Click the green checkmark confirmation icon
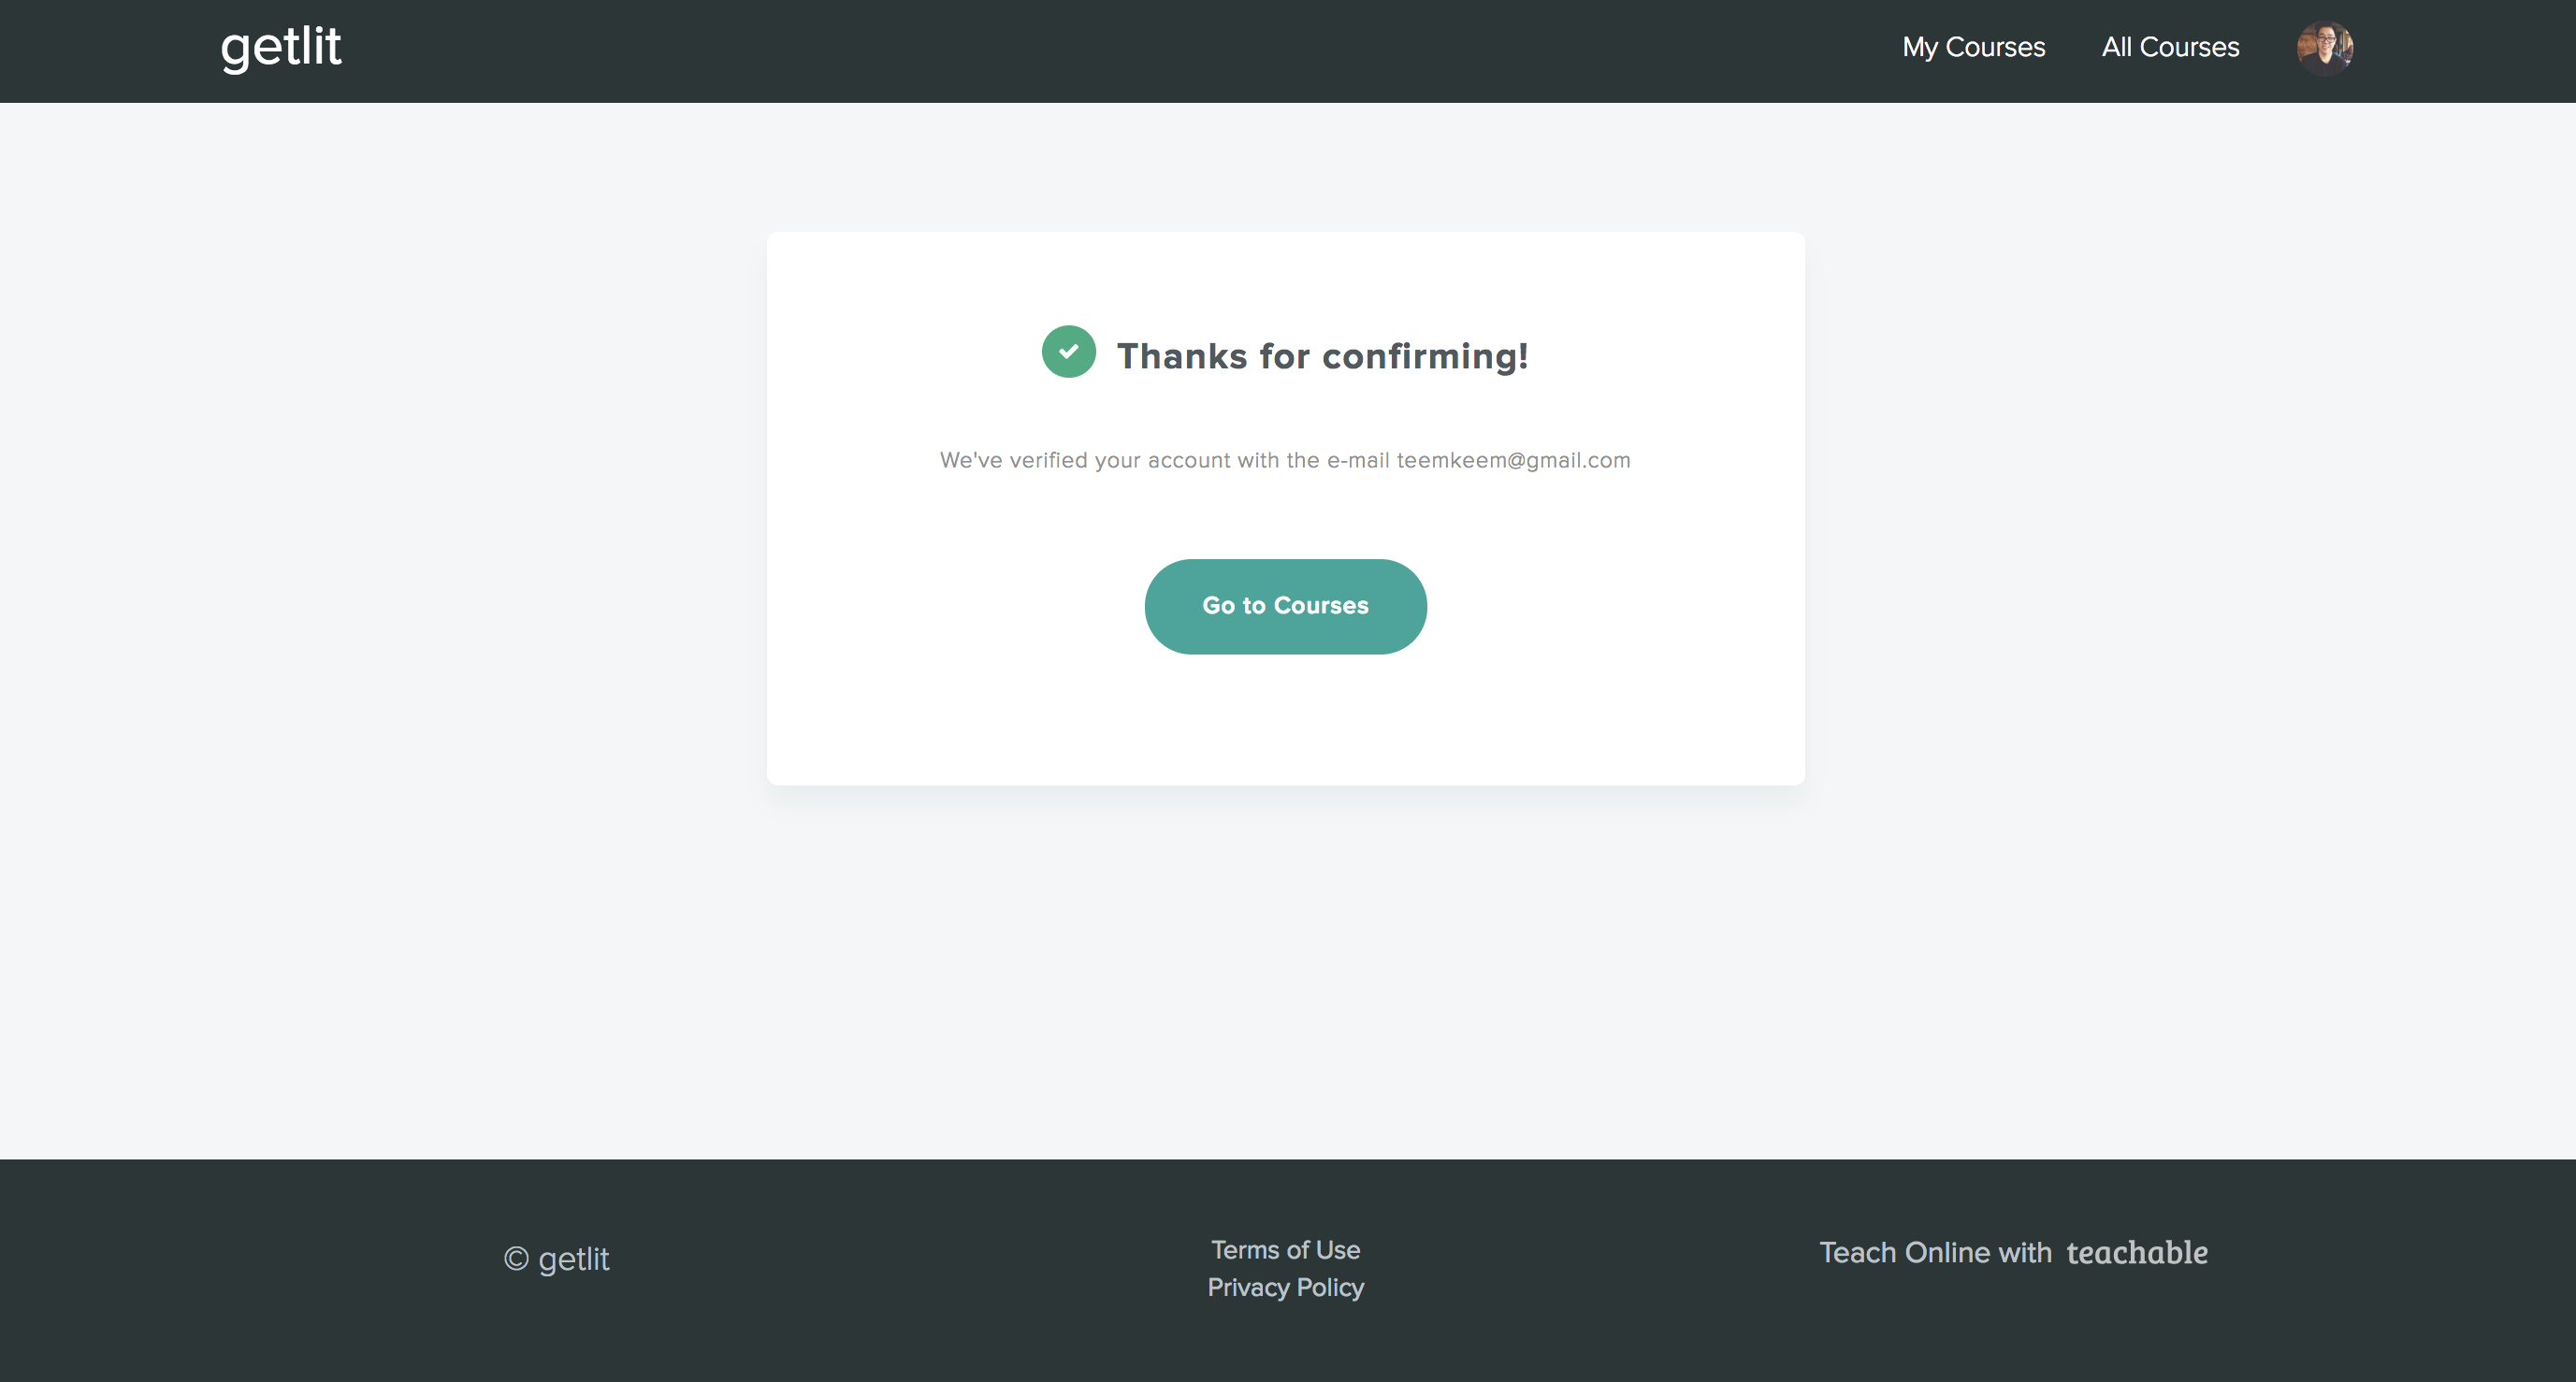Screen dimensions: 2576x1382 (1068, 352)
